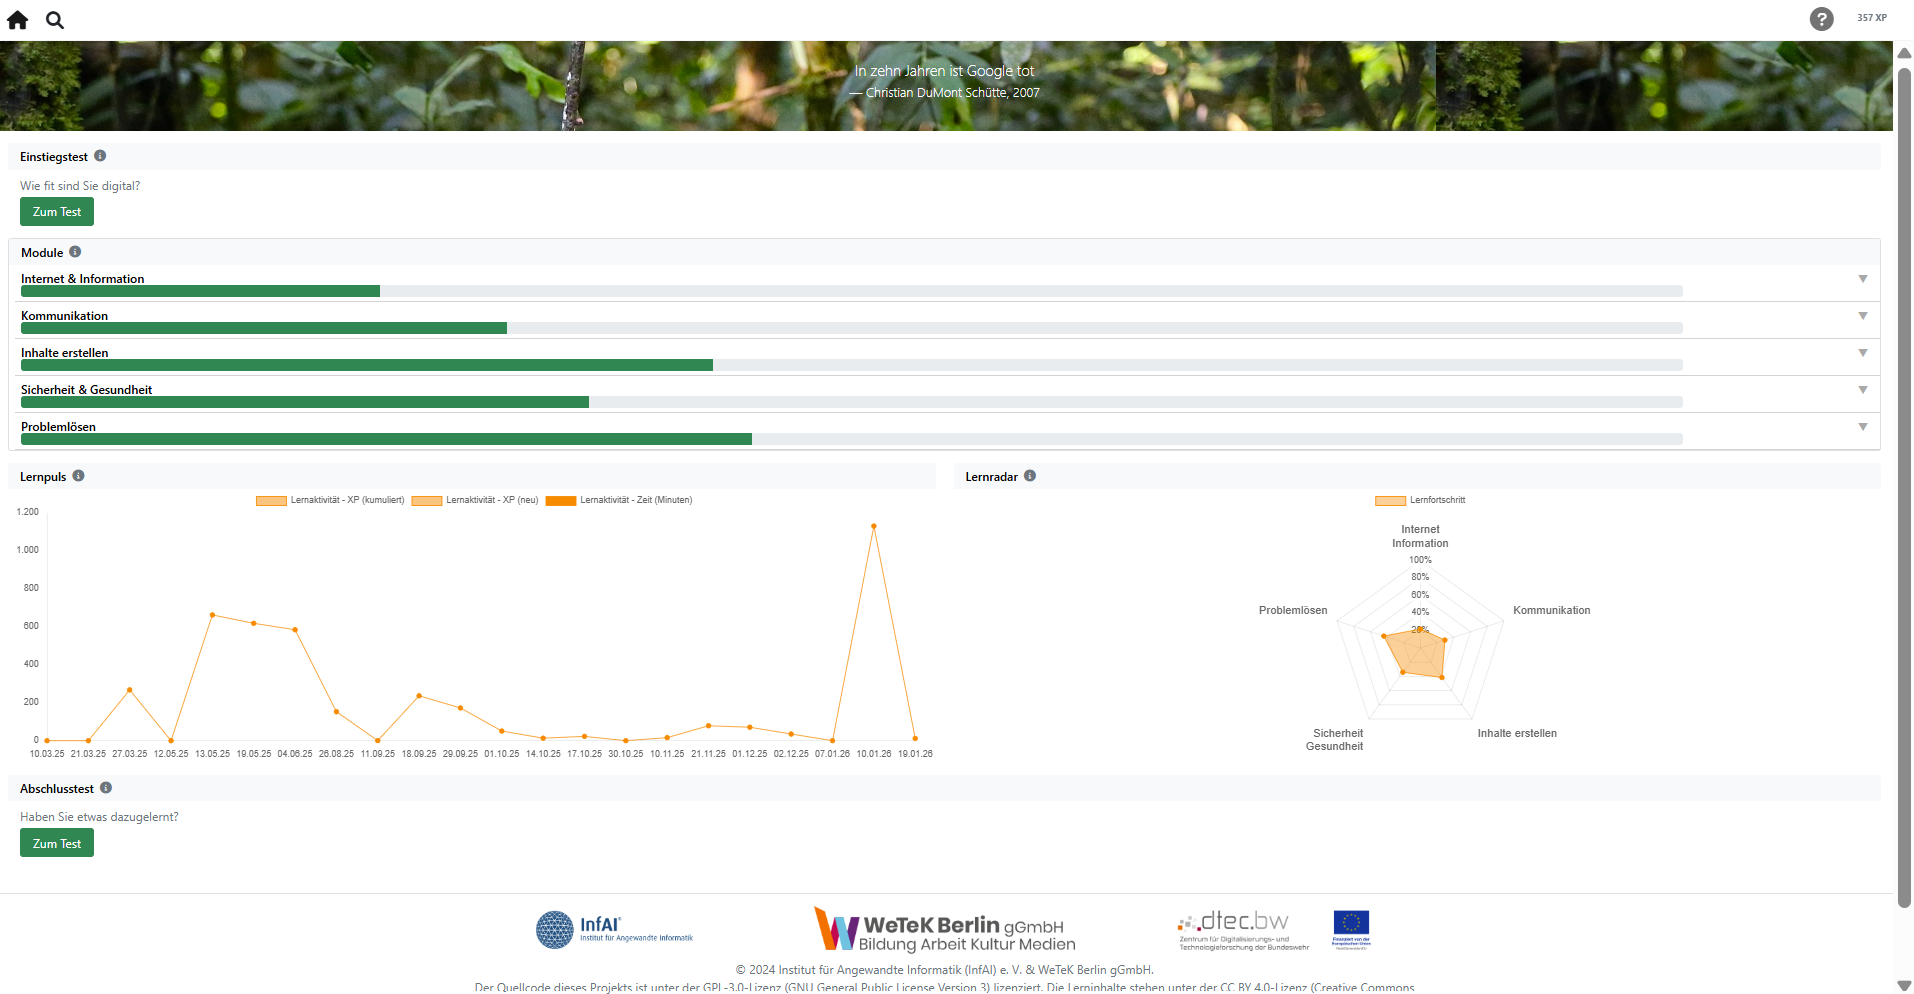This screenshot has width=1914, height=994.
Task: Click the home icon
Action: (x=18, y=20)
